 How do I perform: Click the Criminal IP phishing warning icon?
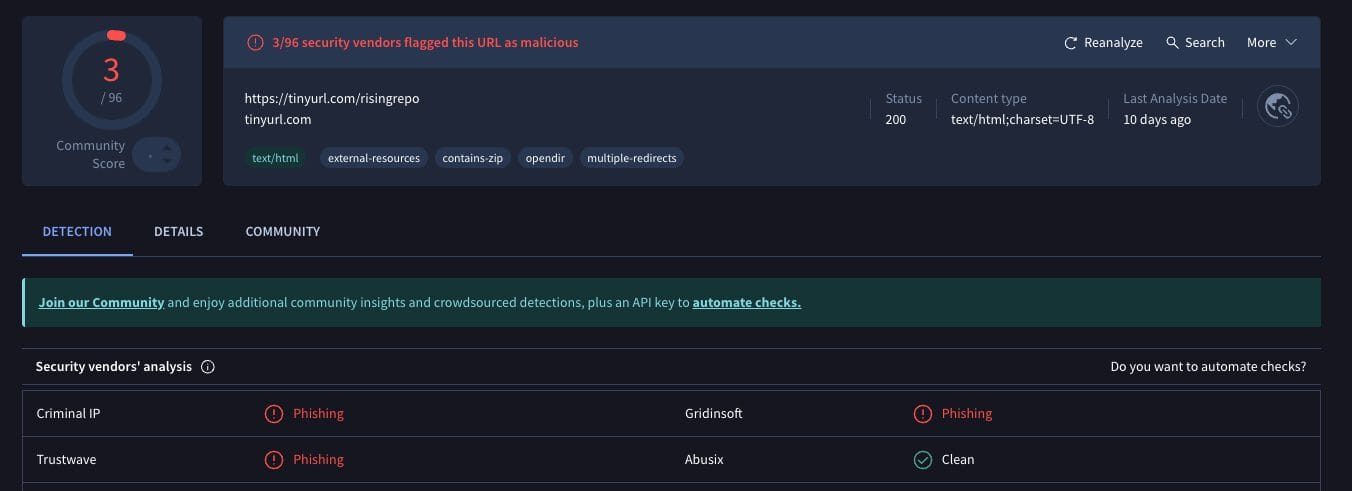273,414
